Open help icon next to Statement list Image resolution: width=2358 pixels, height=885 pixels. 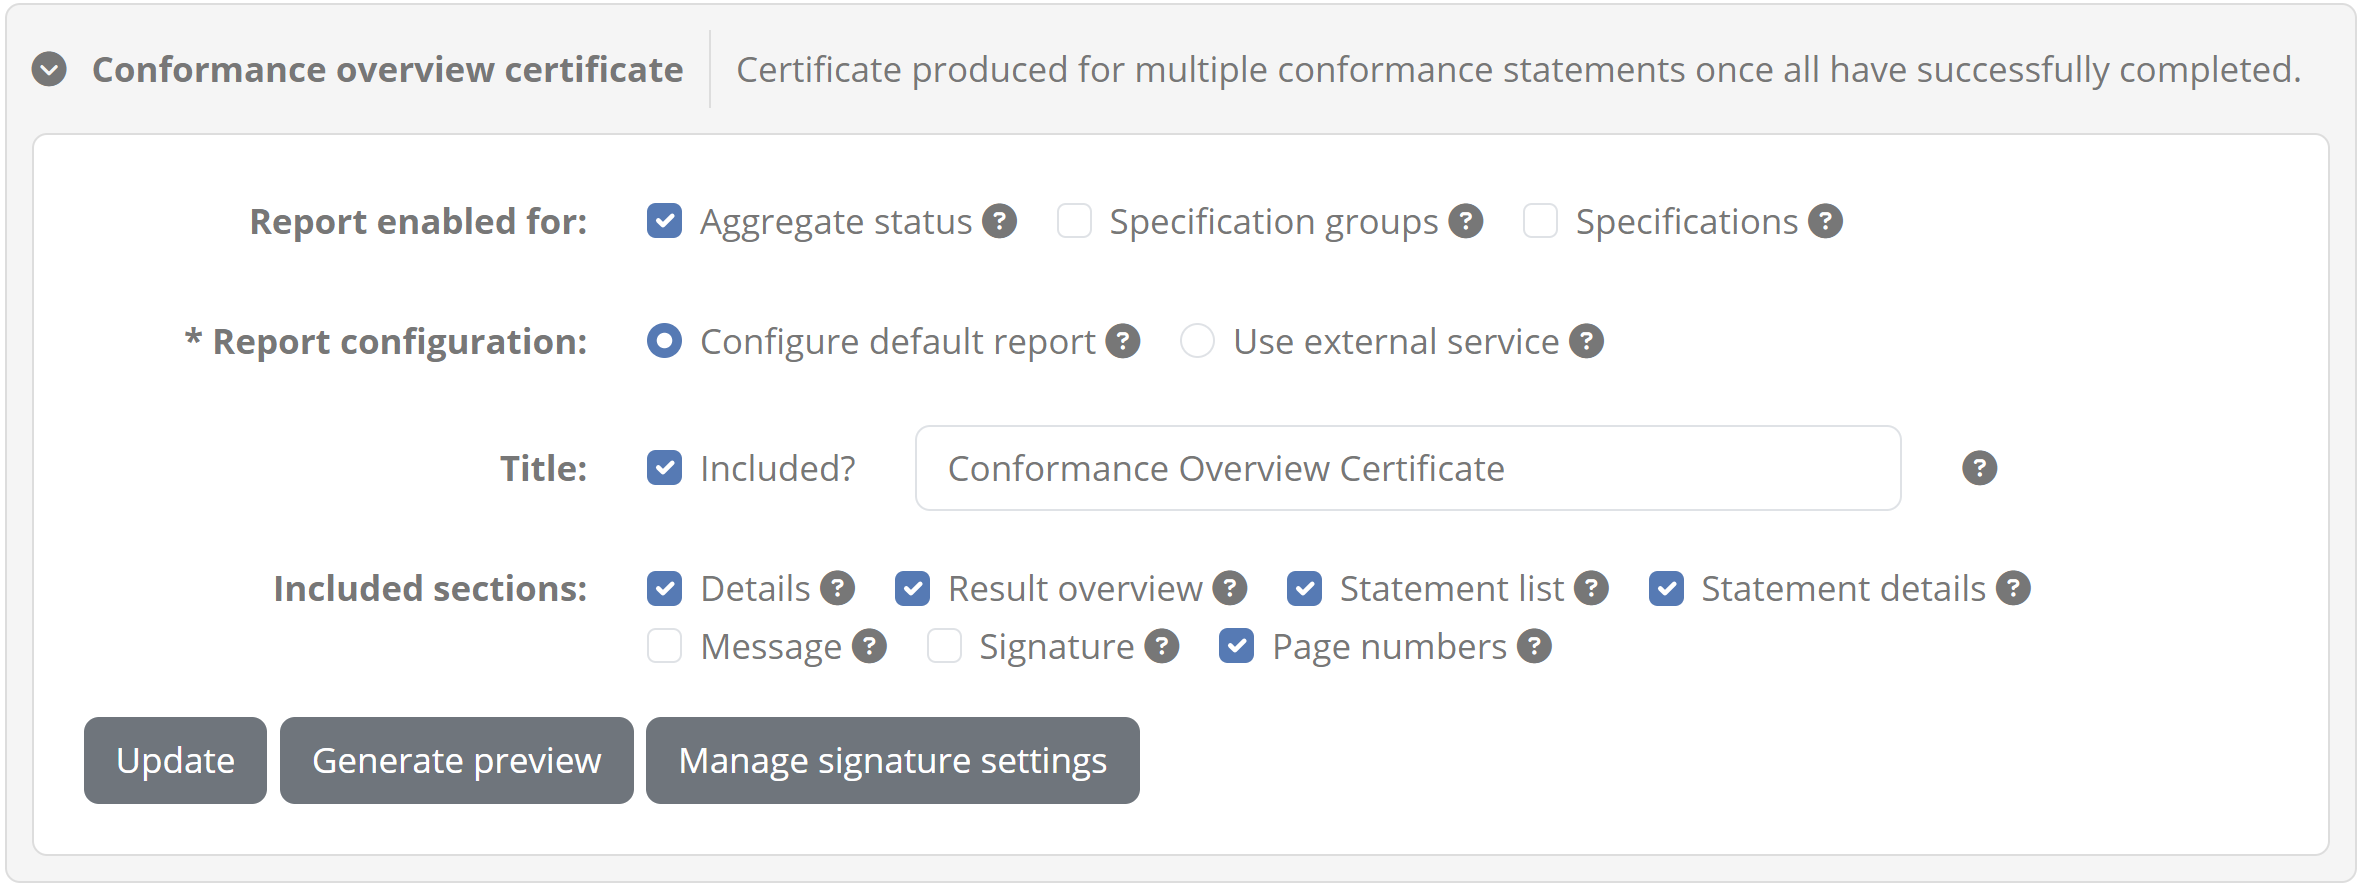(1591, 588)
